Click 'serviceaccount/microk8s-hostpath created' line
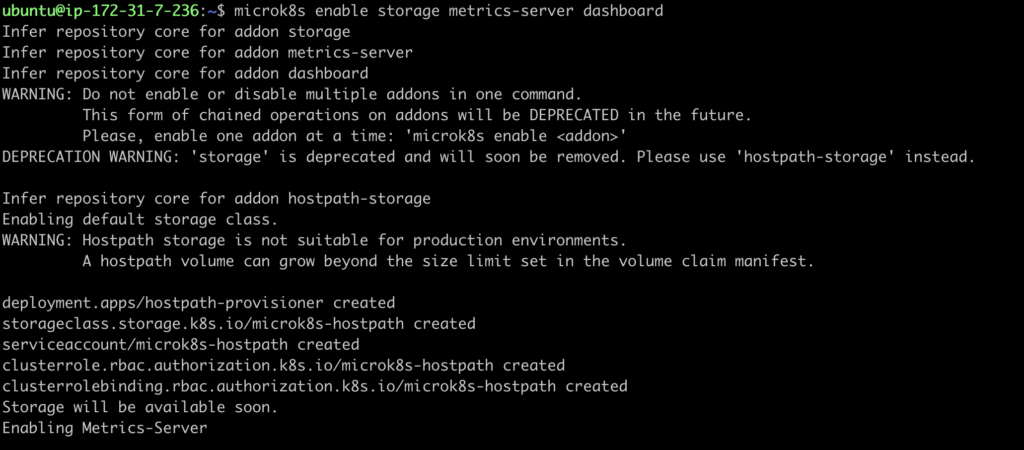The width and height of the screenshot is (1024, 450). pyautogui.click(x=181, y=345)
